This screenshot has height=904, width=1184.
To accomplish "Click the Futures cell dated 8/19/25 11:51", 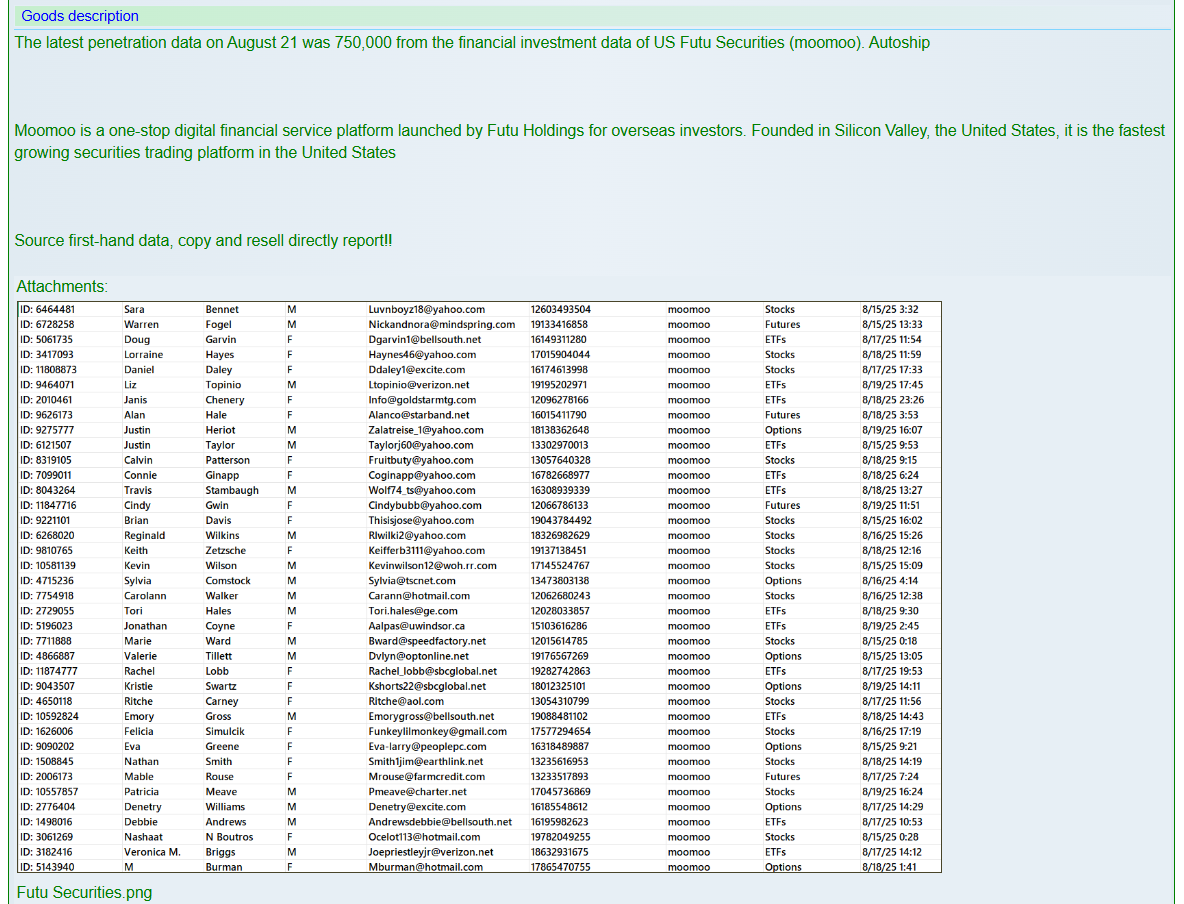I will point(782,506).
